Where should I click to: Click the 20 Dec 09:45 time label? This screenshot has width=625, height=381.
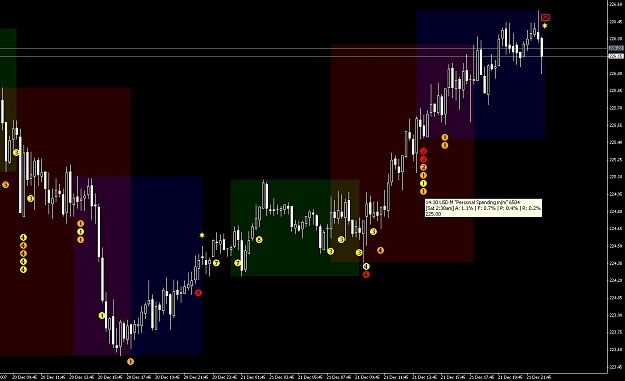coord(25,377)
